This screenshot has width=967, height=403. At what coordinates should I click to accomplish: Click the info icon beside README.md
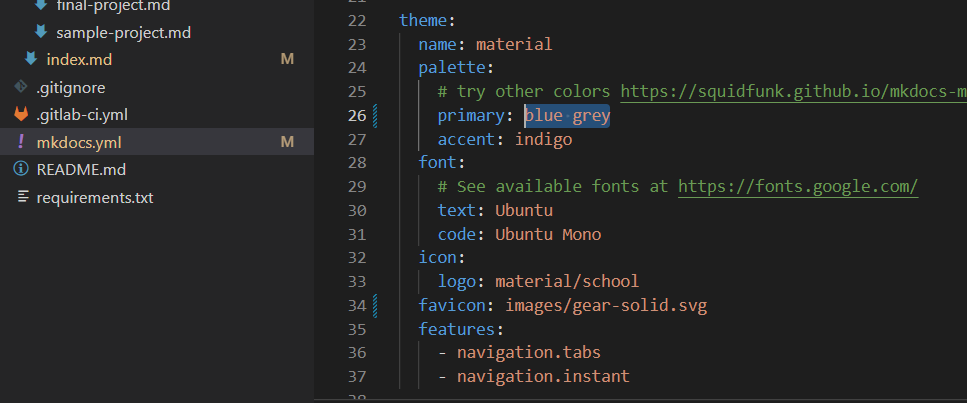click(21, 168)
